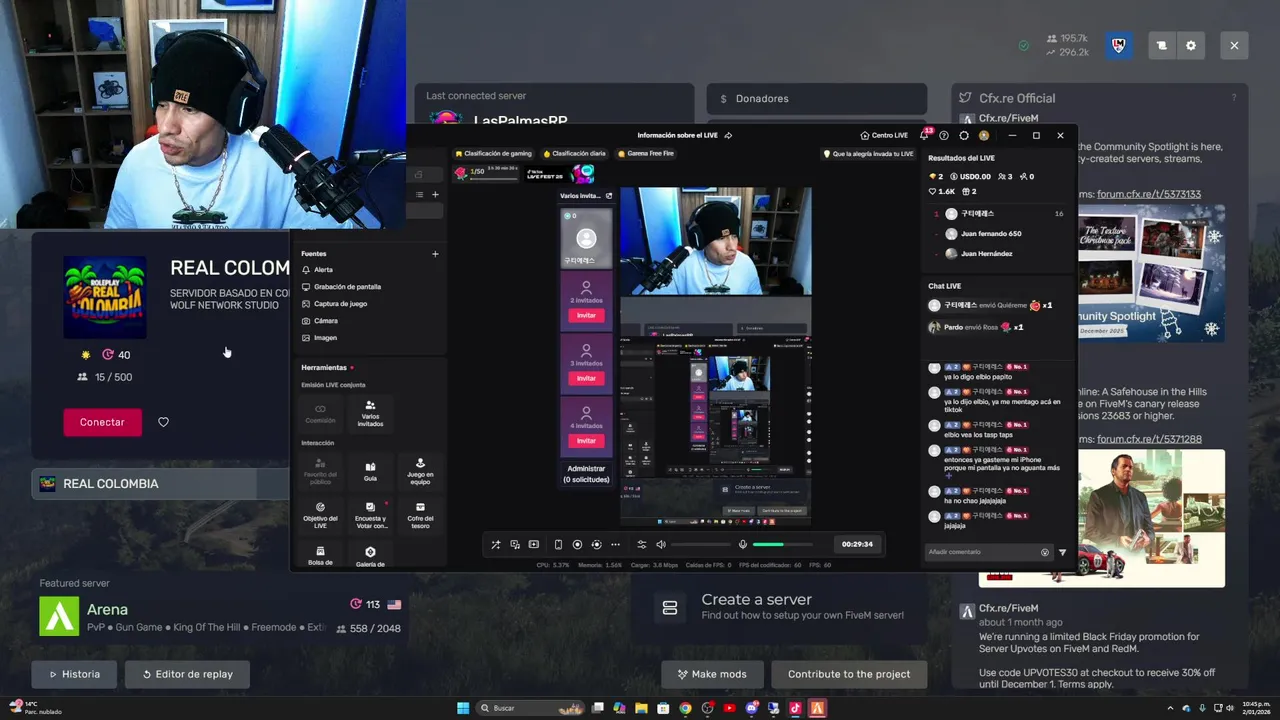Viewport: 1280px width, 720px height.
Task: Open the Varios invitados tool
Action: [x=370, y=413]
